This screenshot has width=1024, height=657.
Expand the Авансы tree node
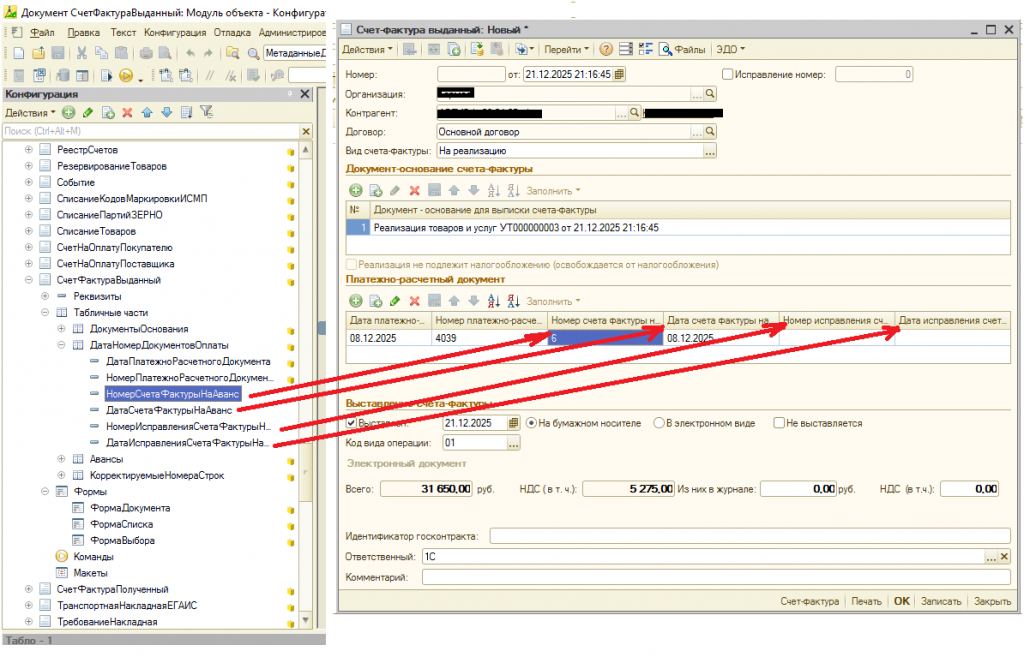click(x=61, y=458)
